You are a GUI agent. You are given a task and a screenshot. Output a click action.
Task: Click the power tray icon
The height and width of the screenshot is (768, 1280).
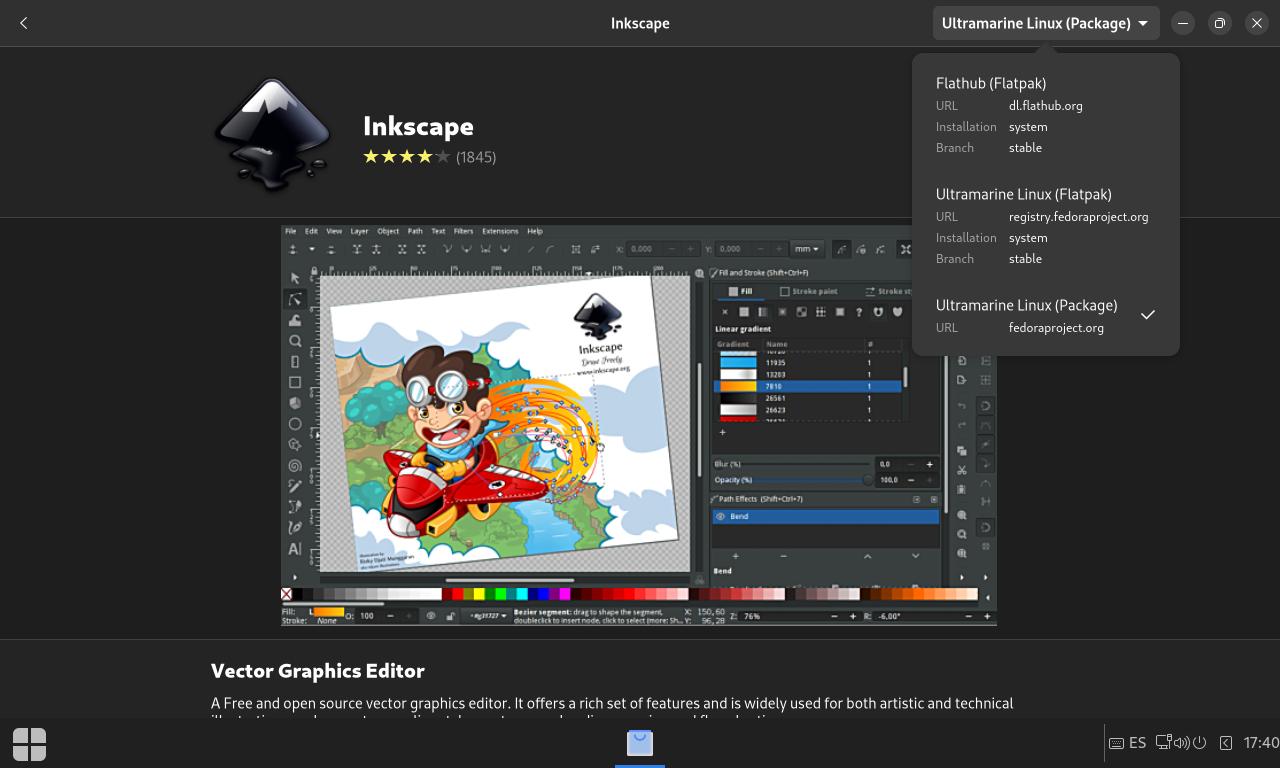[x=1199, y=743]
